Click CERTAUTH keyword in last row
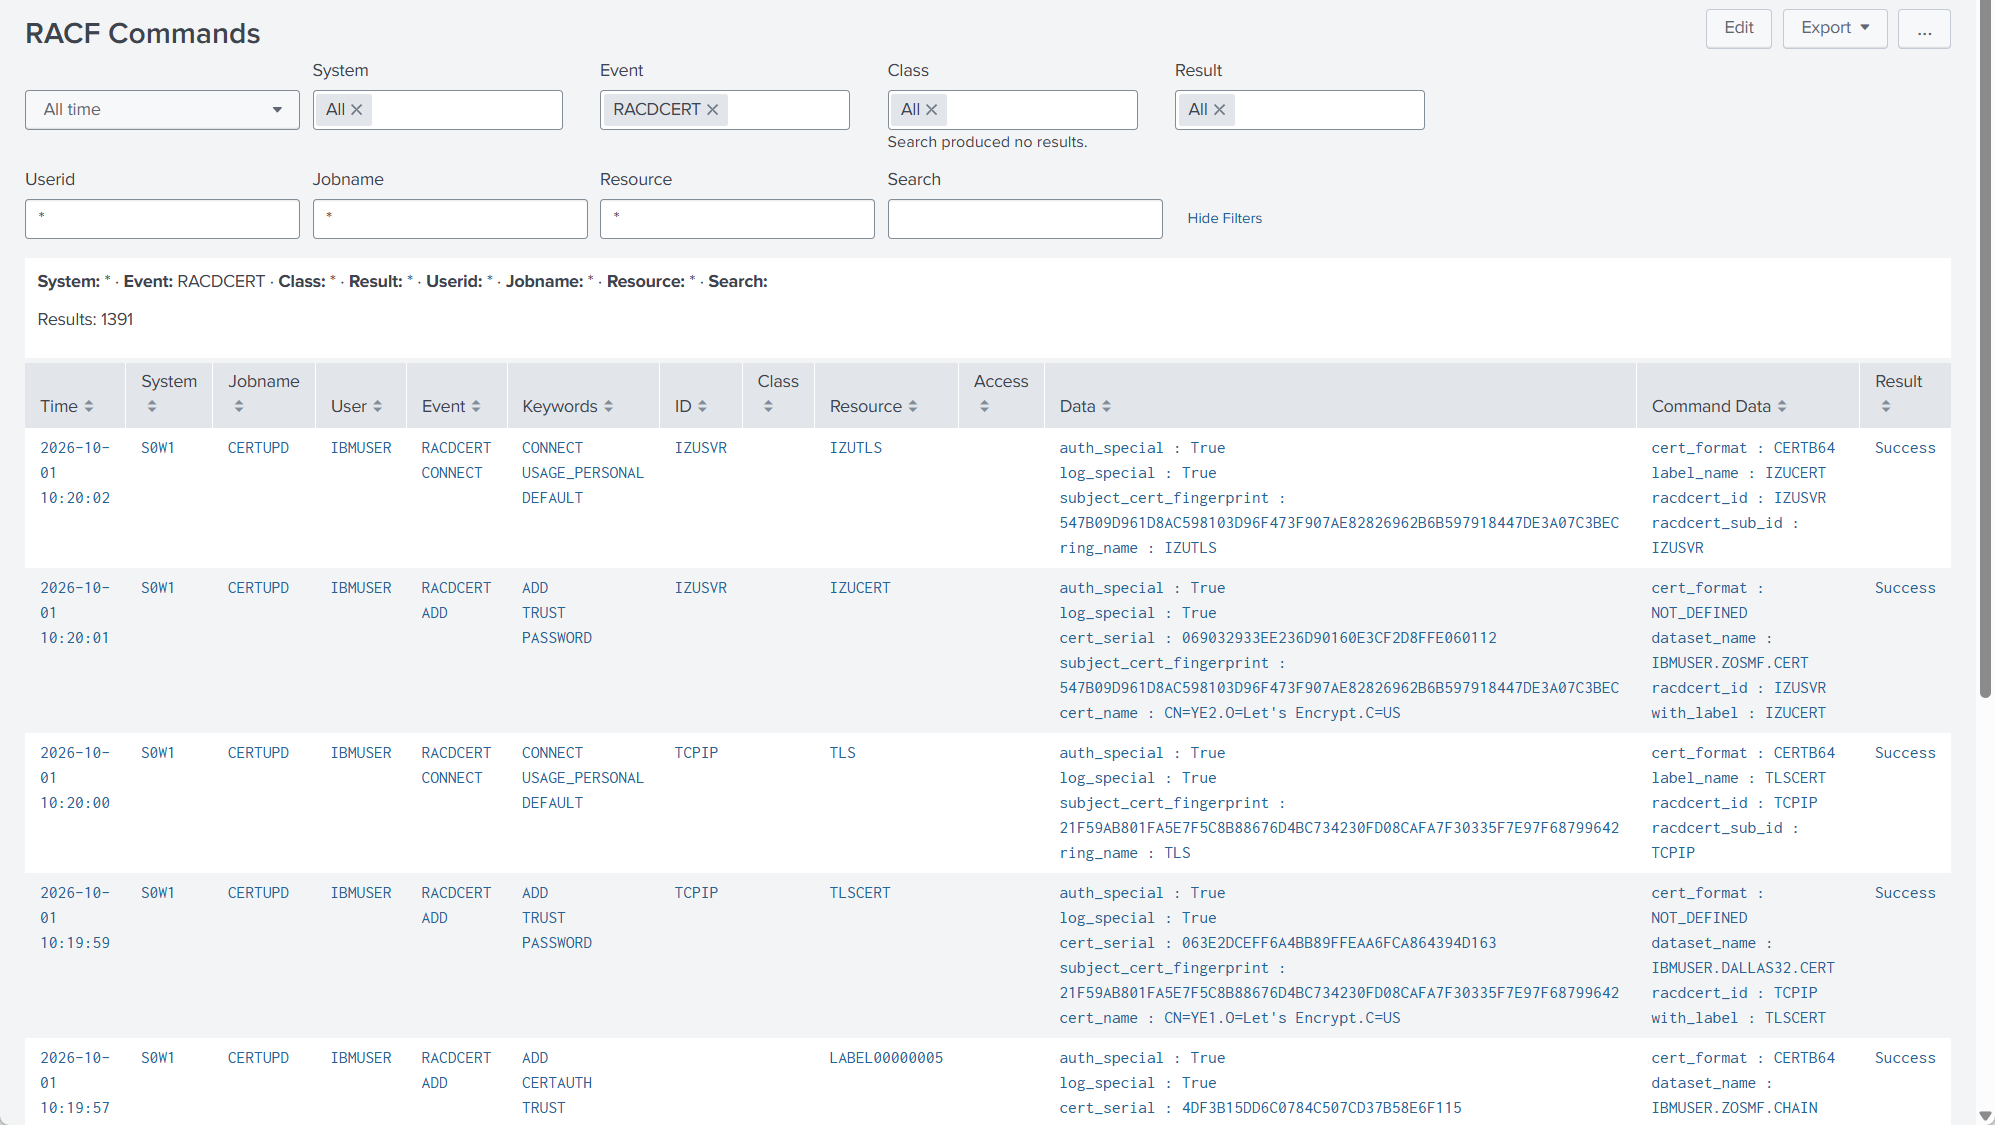1995x1125 pixels. click(x=557, y=1083)
